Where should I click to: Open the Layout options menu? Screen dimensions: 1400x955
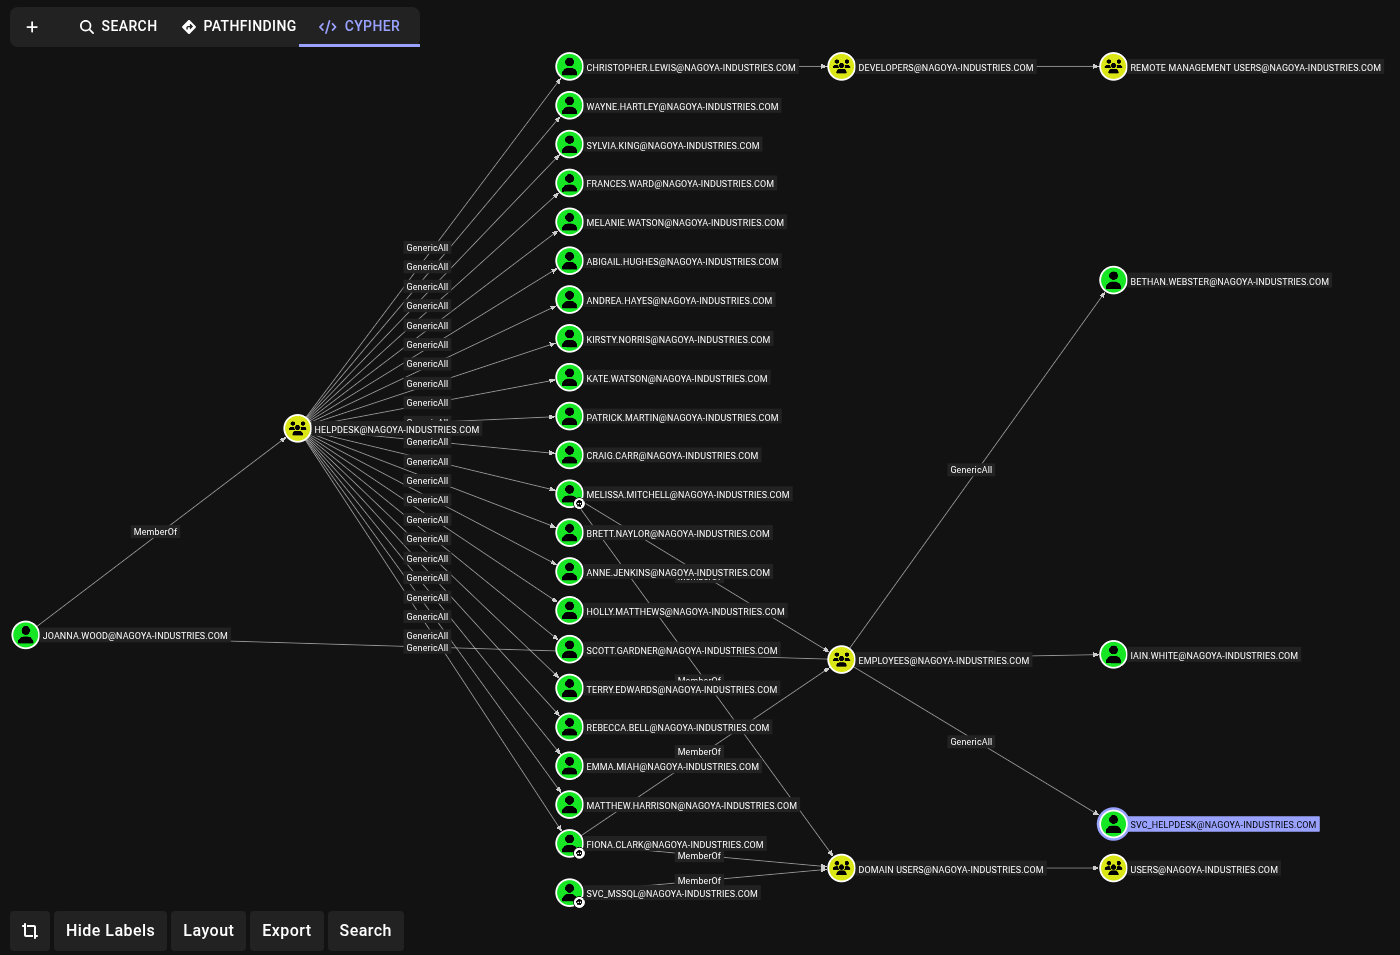pos(208,931)
